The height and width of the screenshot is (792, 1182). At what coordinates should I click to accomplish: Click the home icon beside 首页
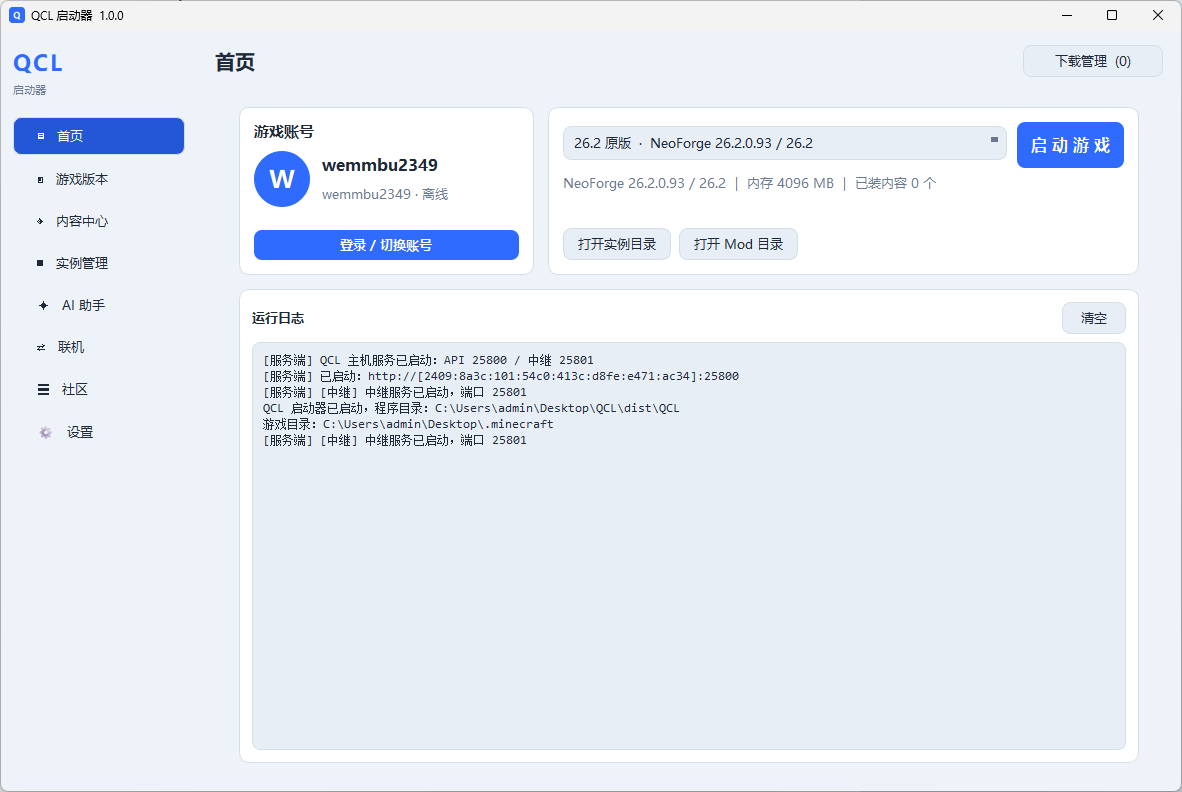41,136
